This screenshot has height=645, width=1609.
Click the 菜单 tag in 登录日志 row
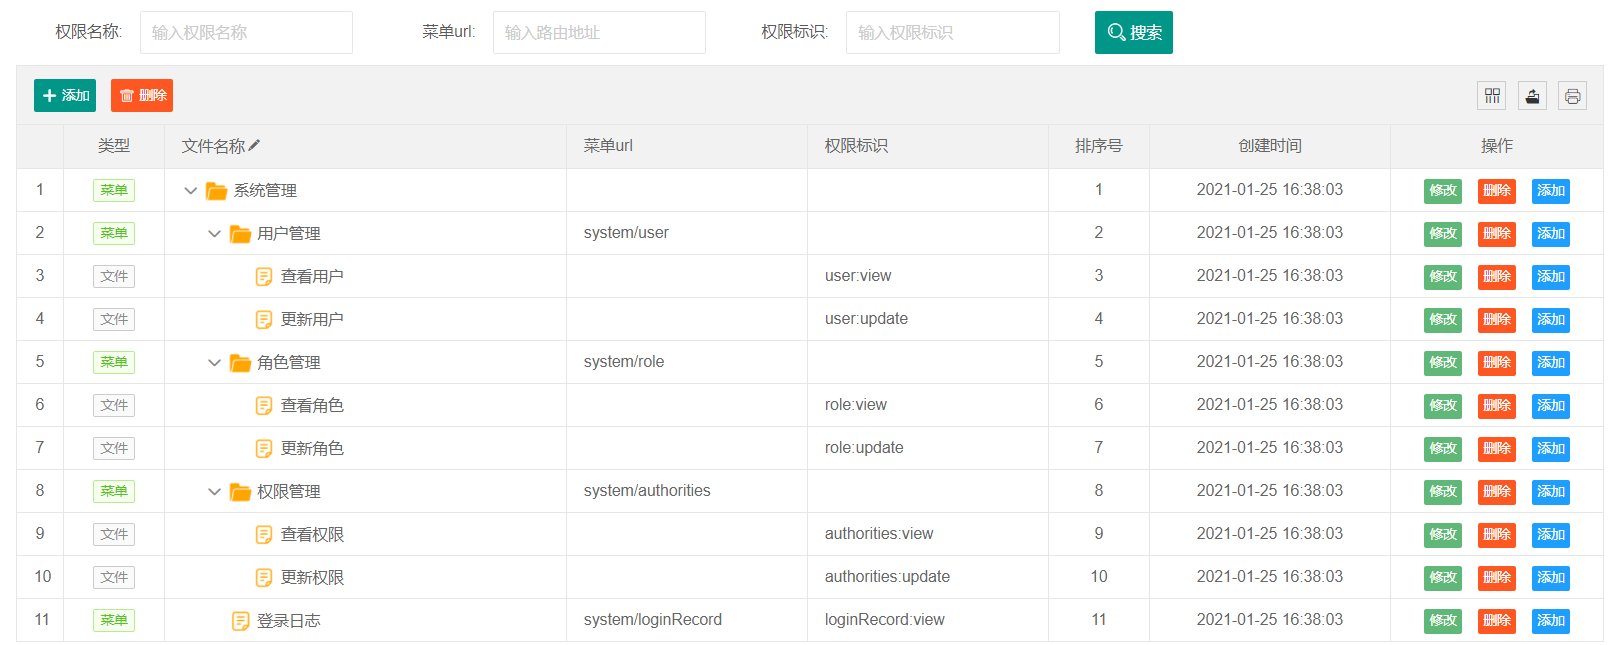point(114,620)
